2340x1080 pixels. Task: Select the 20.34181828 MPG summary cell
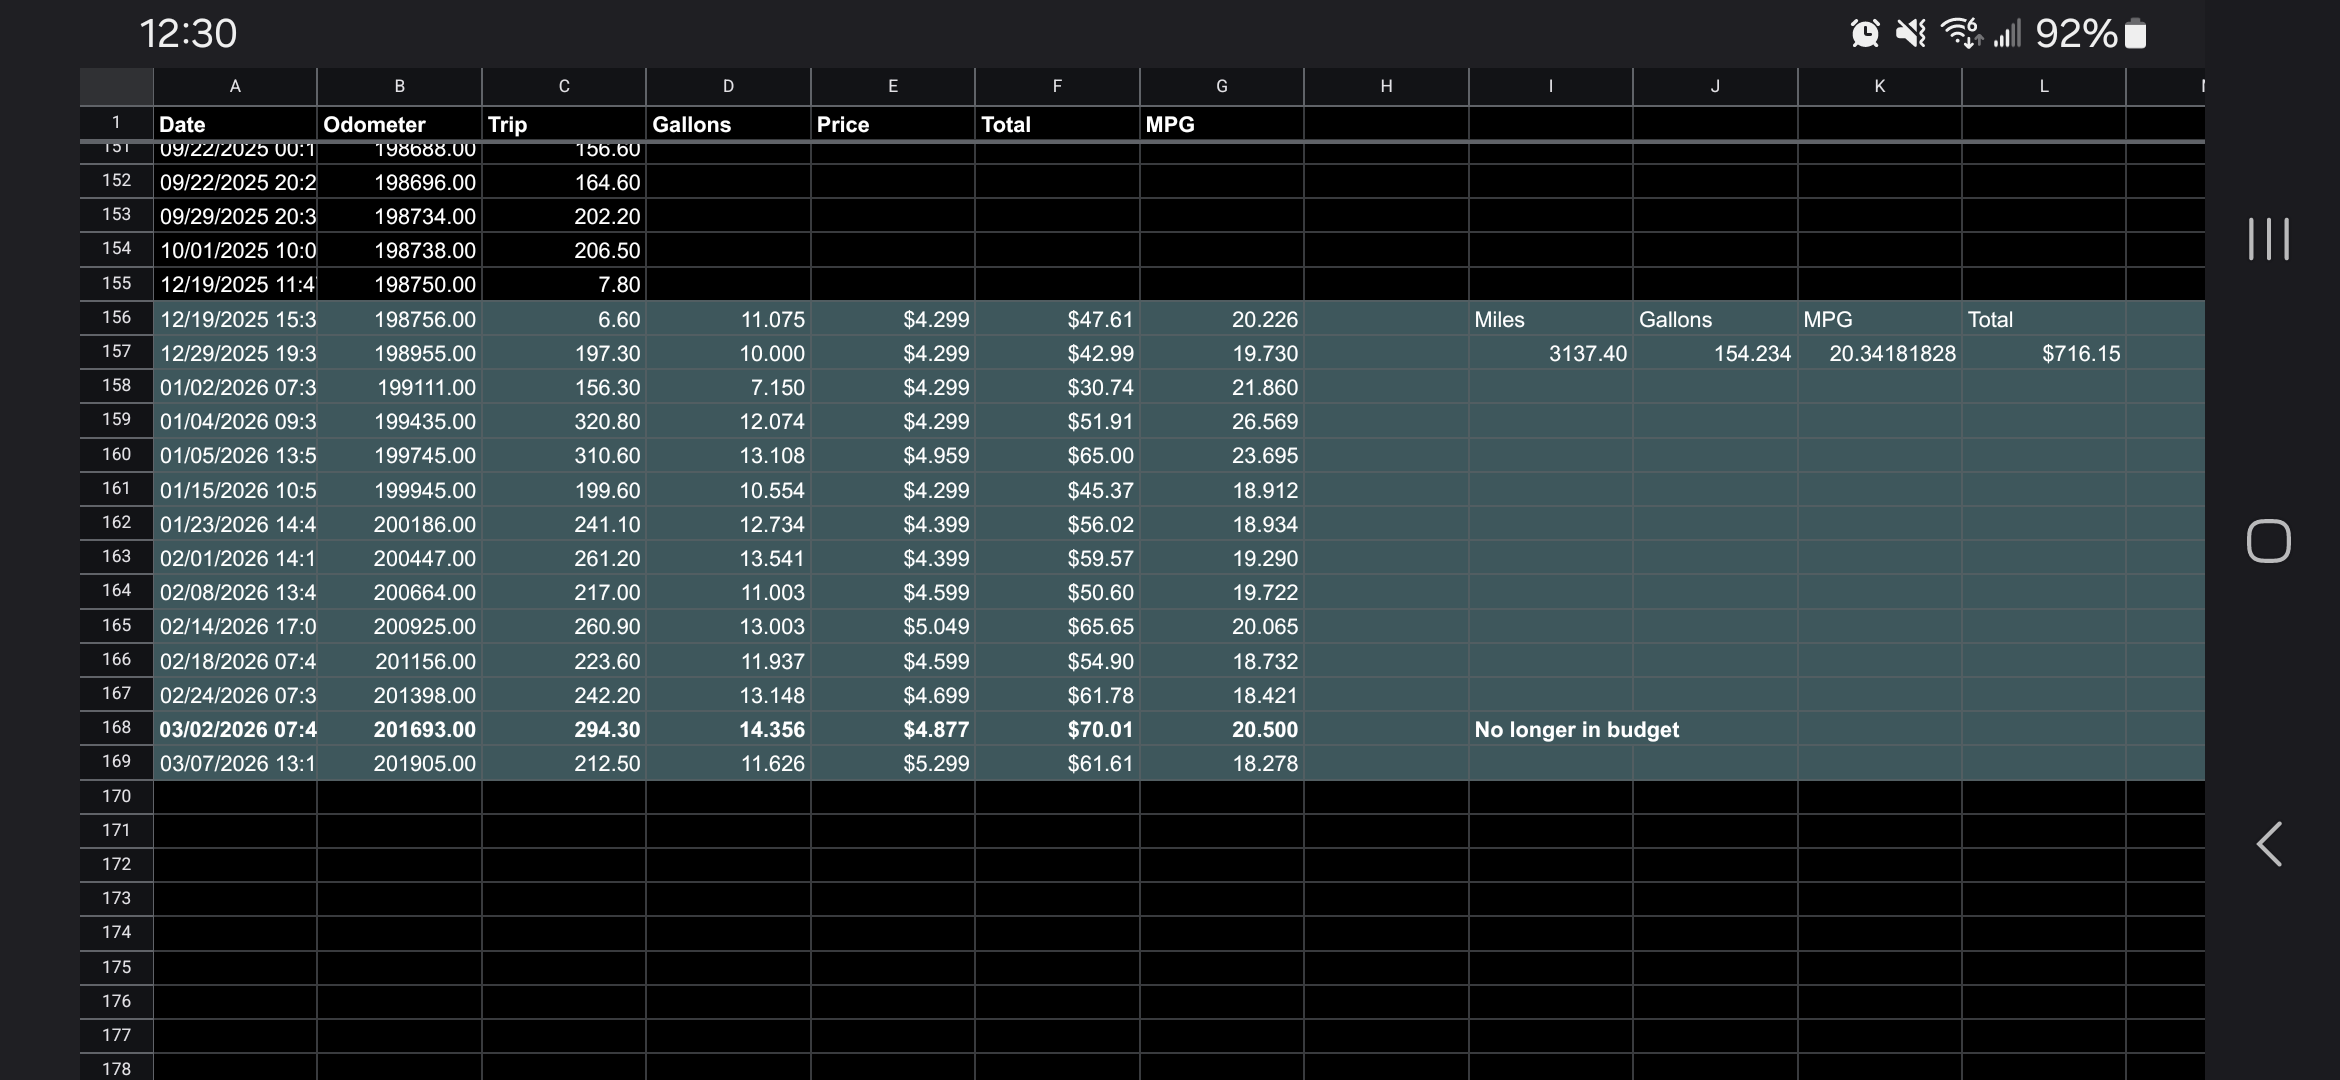coord(1879,354)
